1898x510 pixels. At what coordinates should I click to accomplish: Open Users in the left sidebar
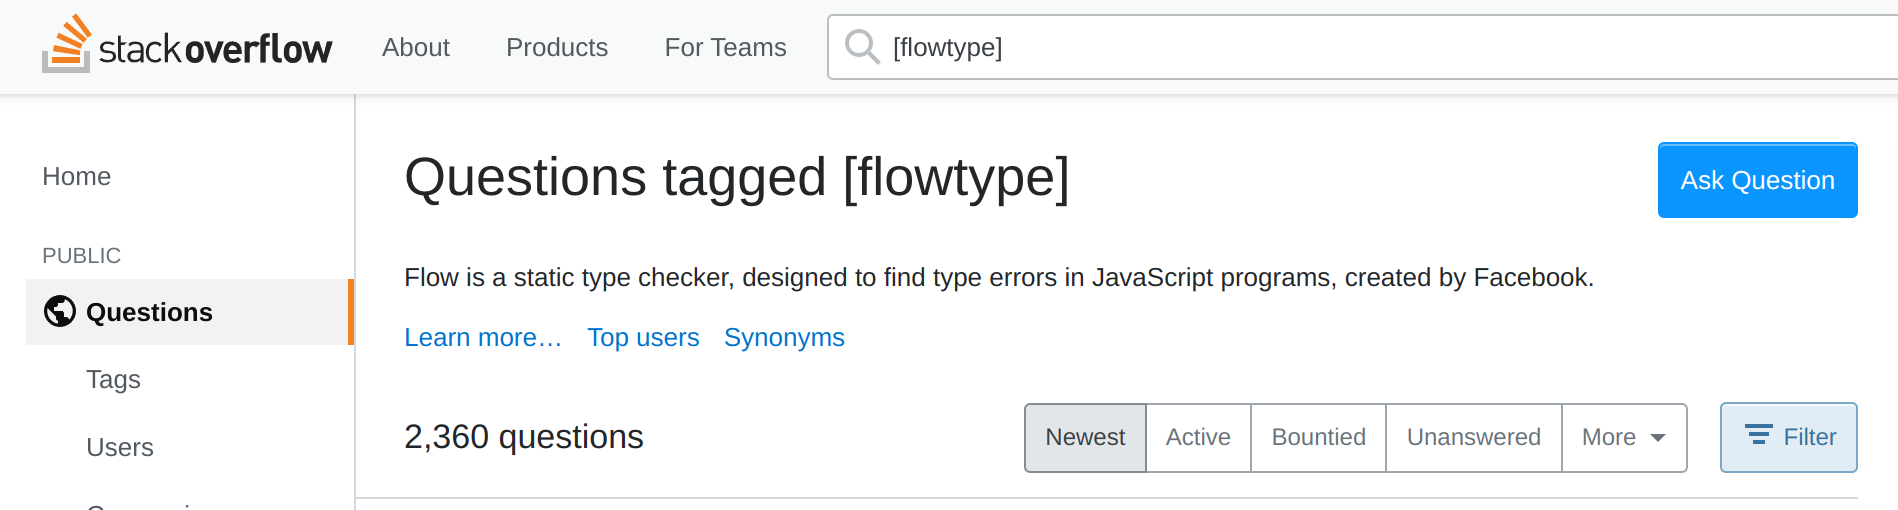click(x=120, y=447)
